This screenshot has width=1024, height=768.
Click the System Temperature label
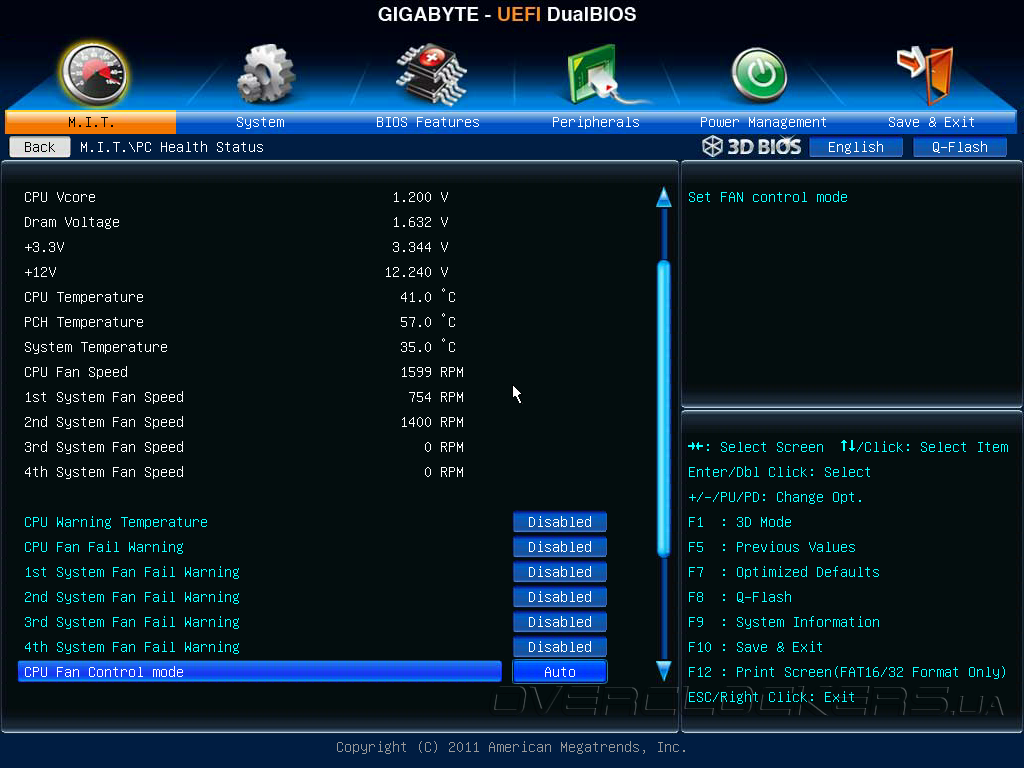click(96, 347)
